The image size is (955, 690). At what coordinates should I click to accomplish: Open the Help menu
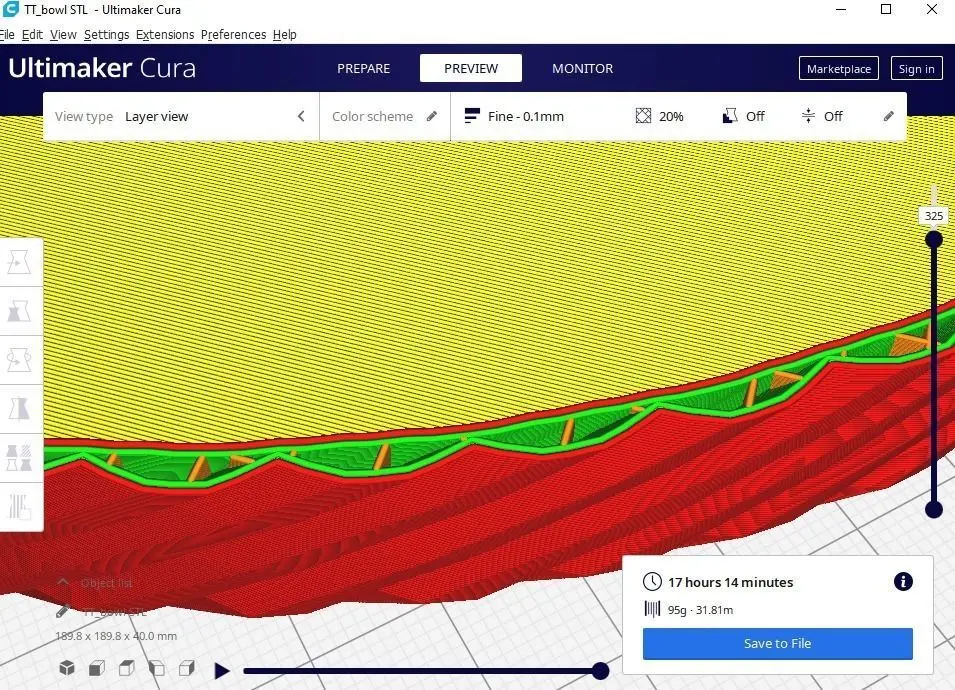coord(284,34)
